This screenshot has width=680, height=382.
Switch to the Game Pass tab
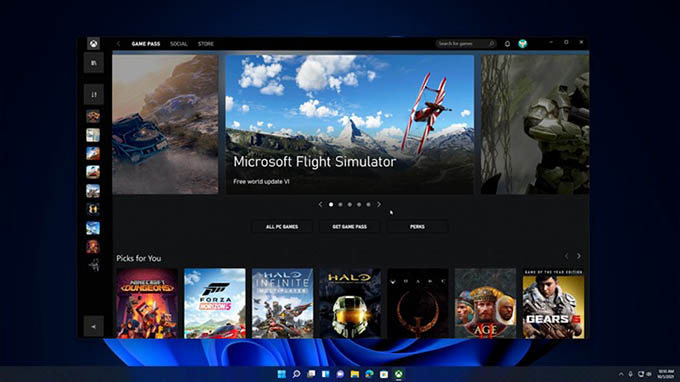146,44
